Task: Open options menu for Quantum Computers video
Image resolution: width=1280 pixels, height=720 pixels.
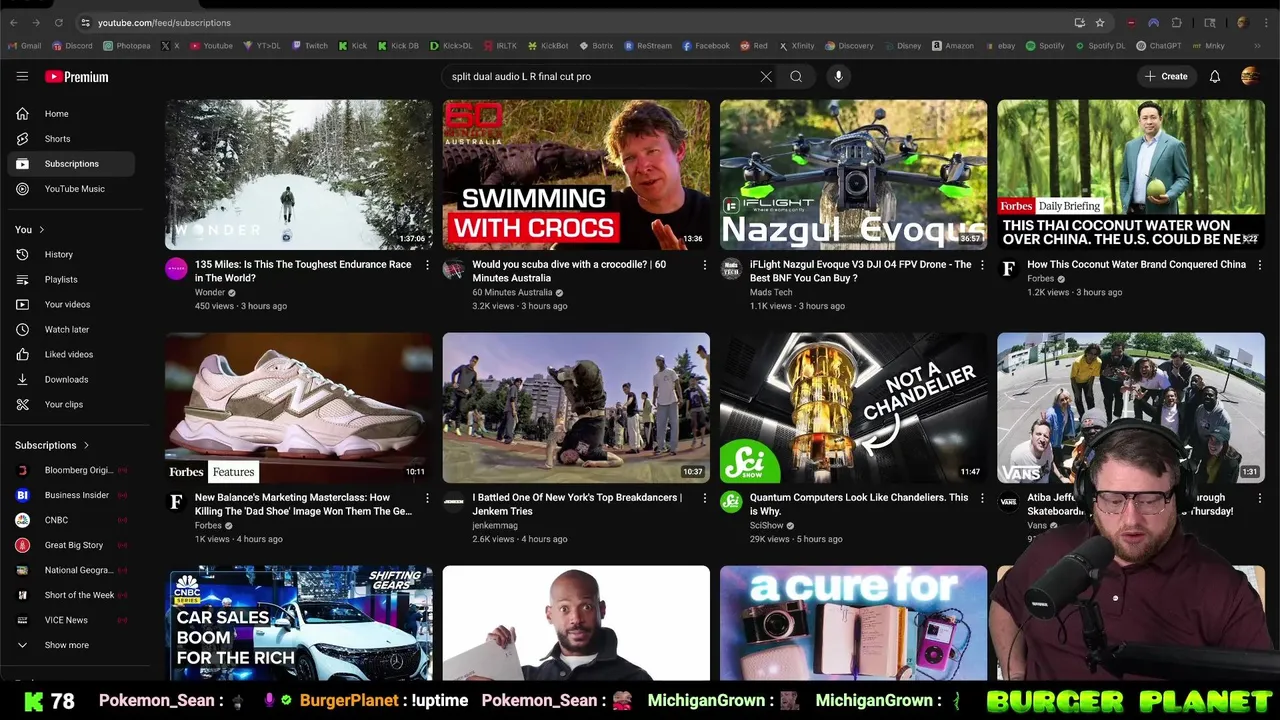Action: [982, 498]
